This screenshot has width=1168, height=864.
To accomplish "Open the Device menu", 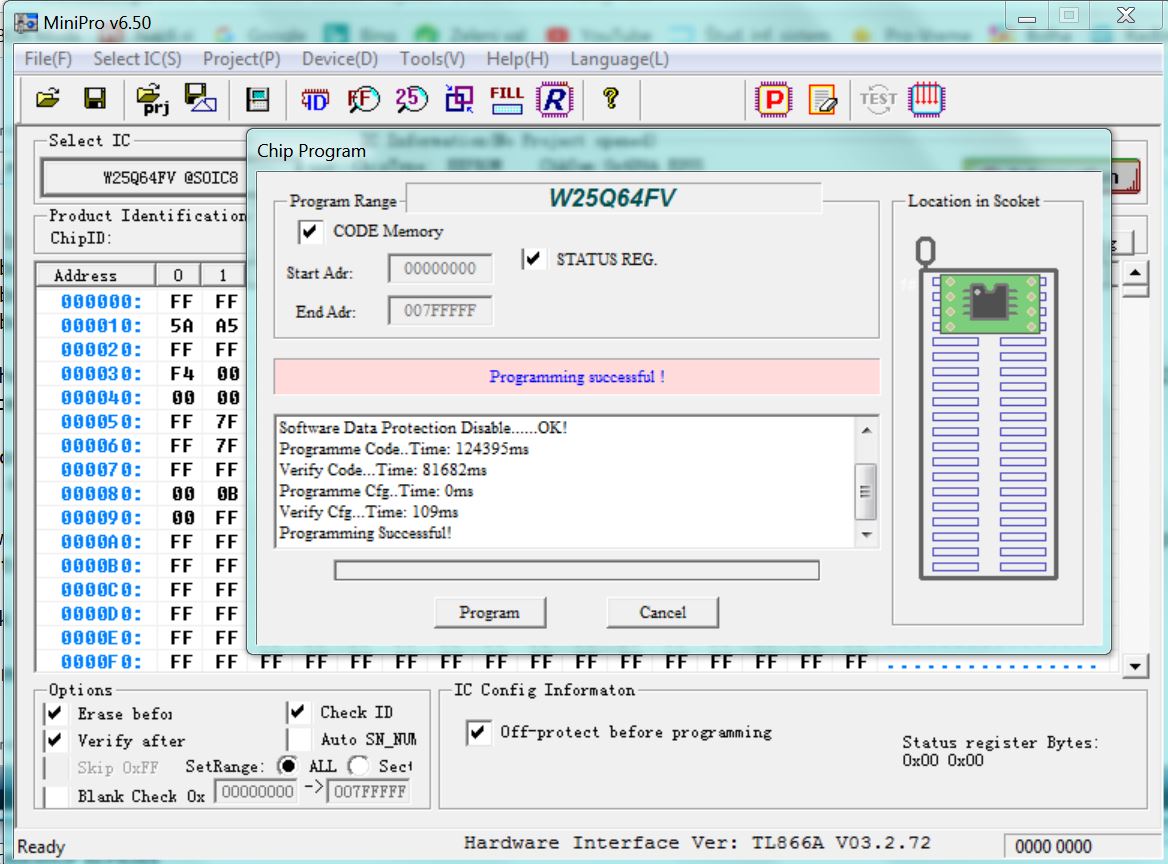I will coord(340,59).
